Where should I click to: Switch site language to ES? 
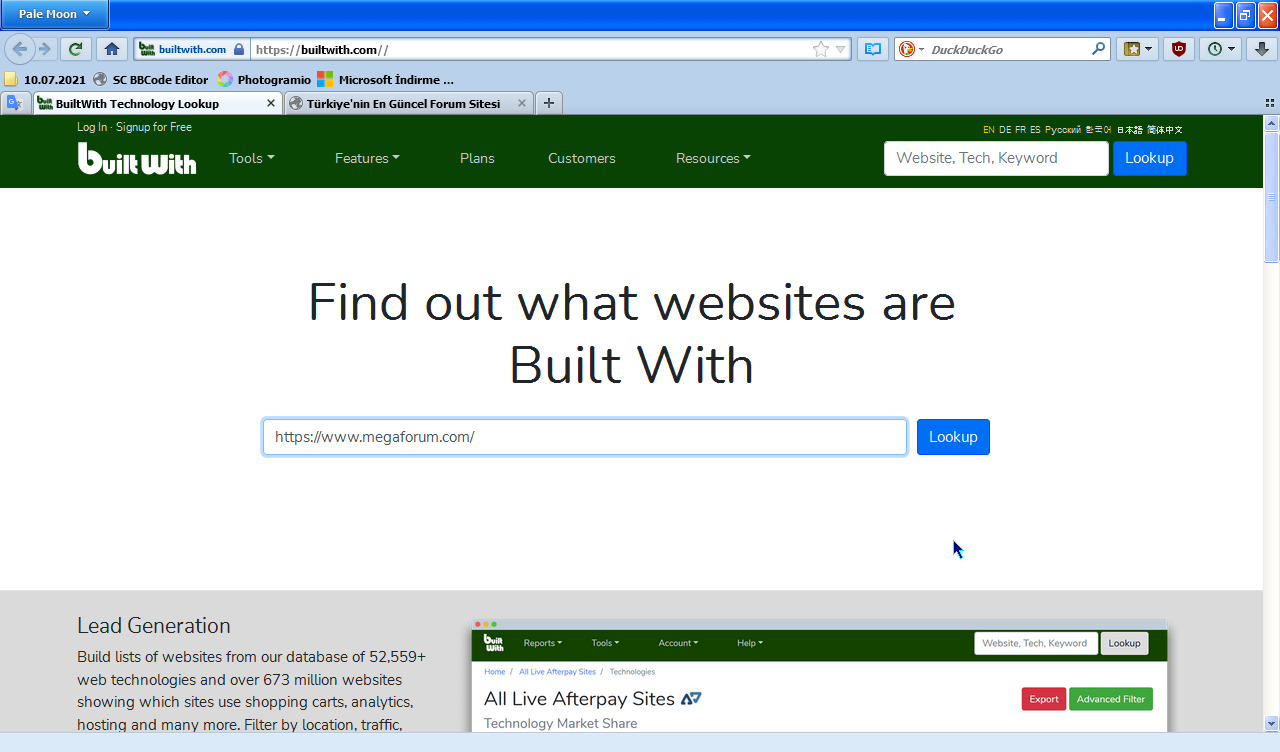click(x=1035, y=130)
